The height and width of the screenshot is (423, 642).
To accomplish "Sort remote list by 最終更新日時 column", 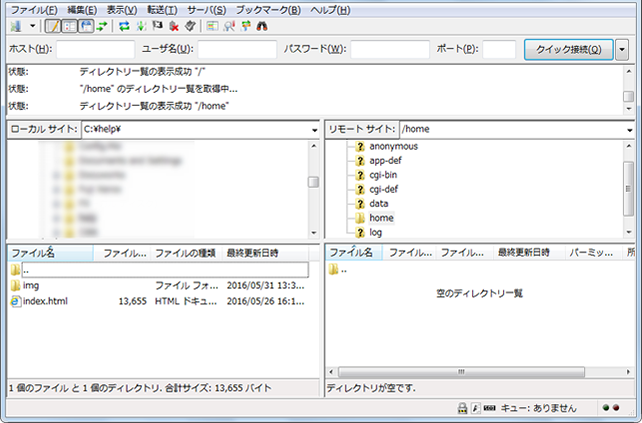I will pos(529,252).
